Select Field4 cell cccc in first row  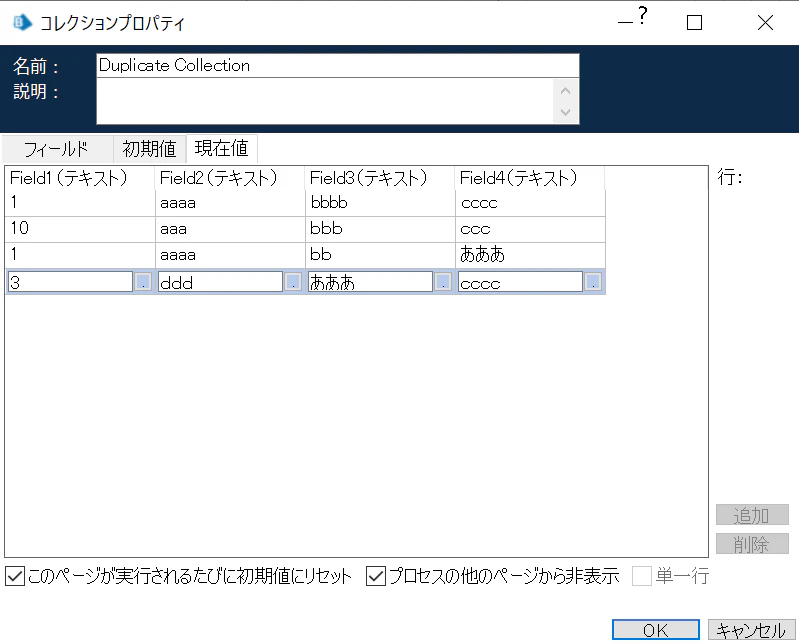(x=530, y=203)
